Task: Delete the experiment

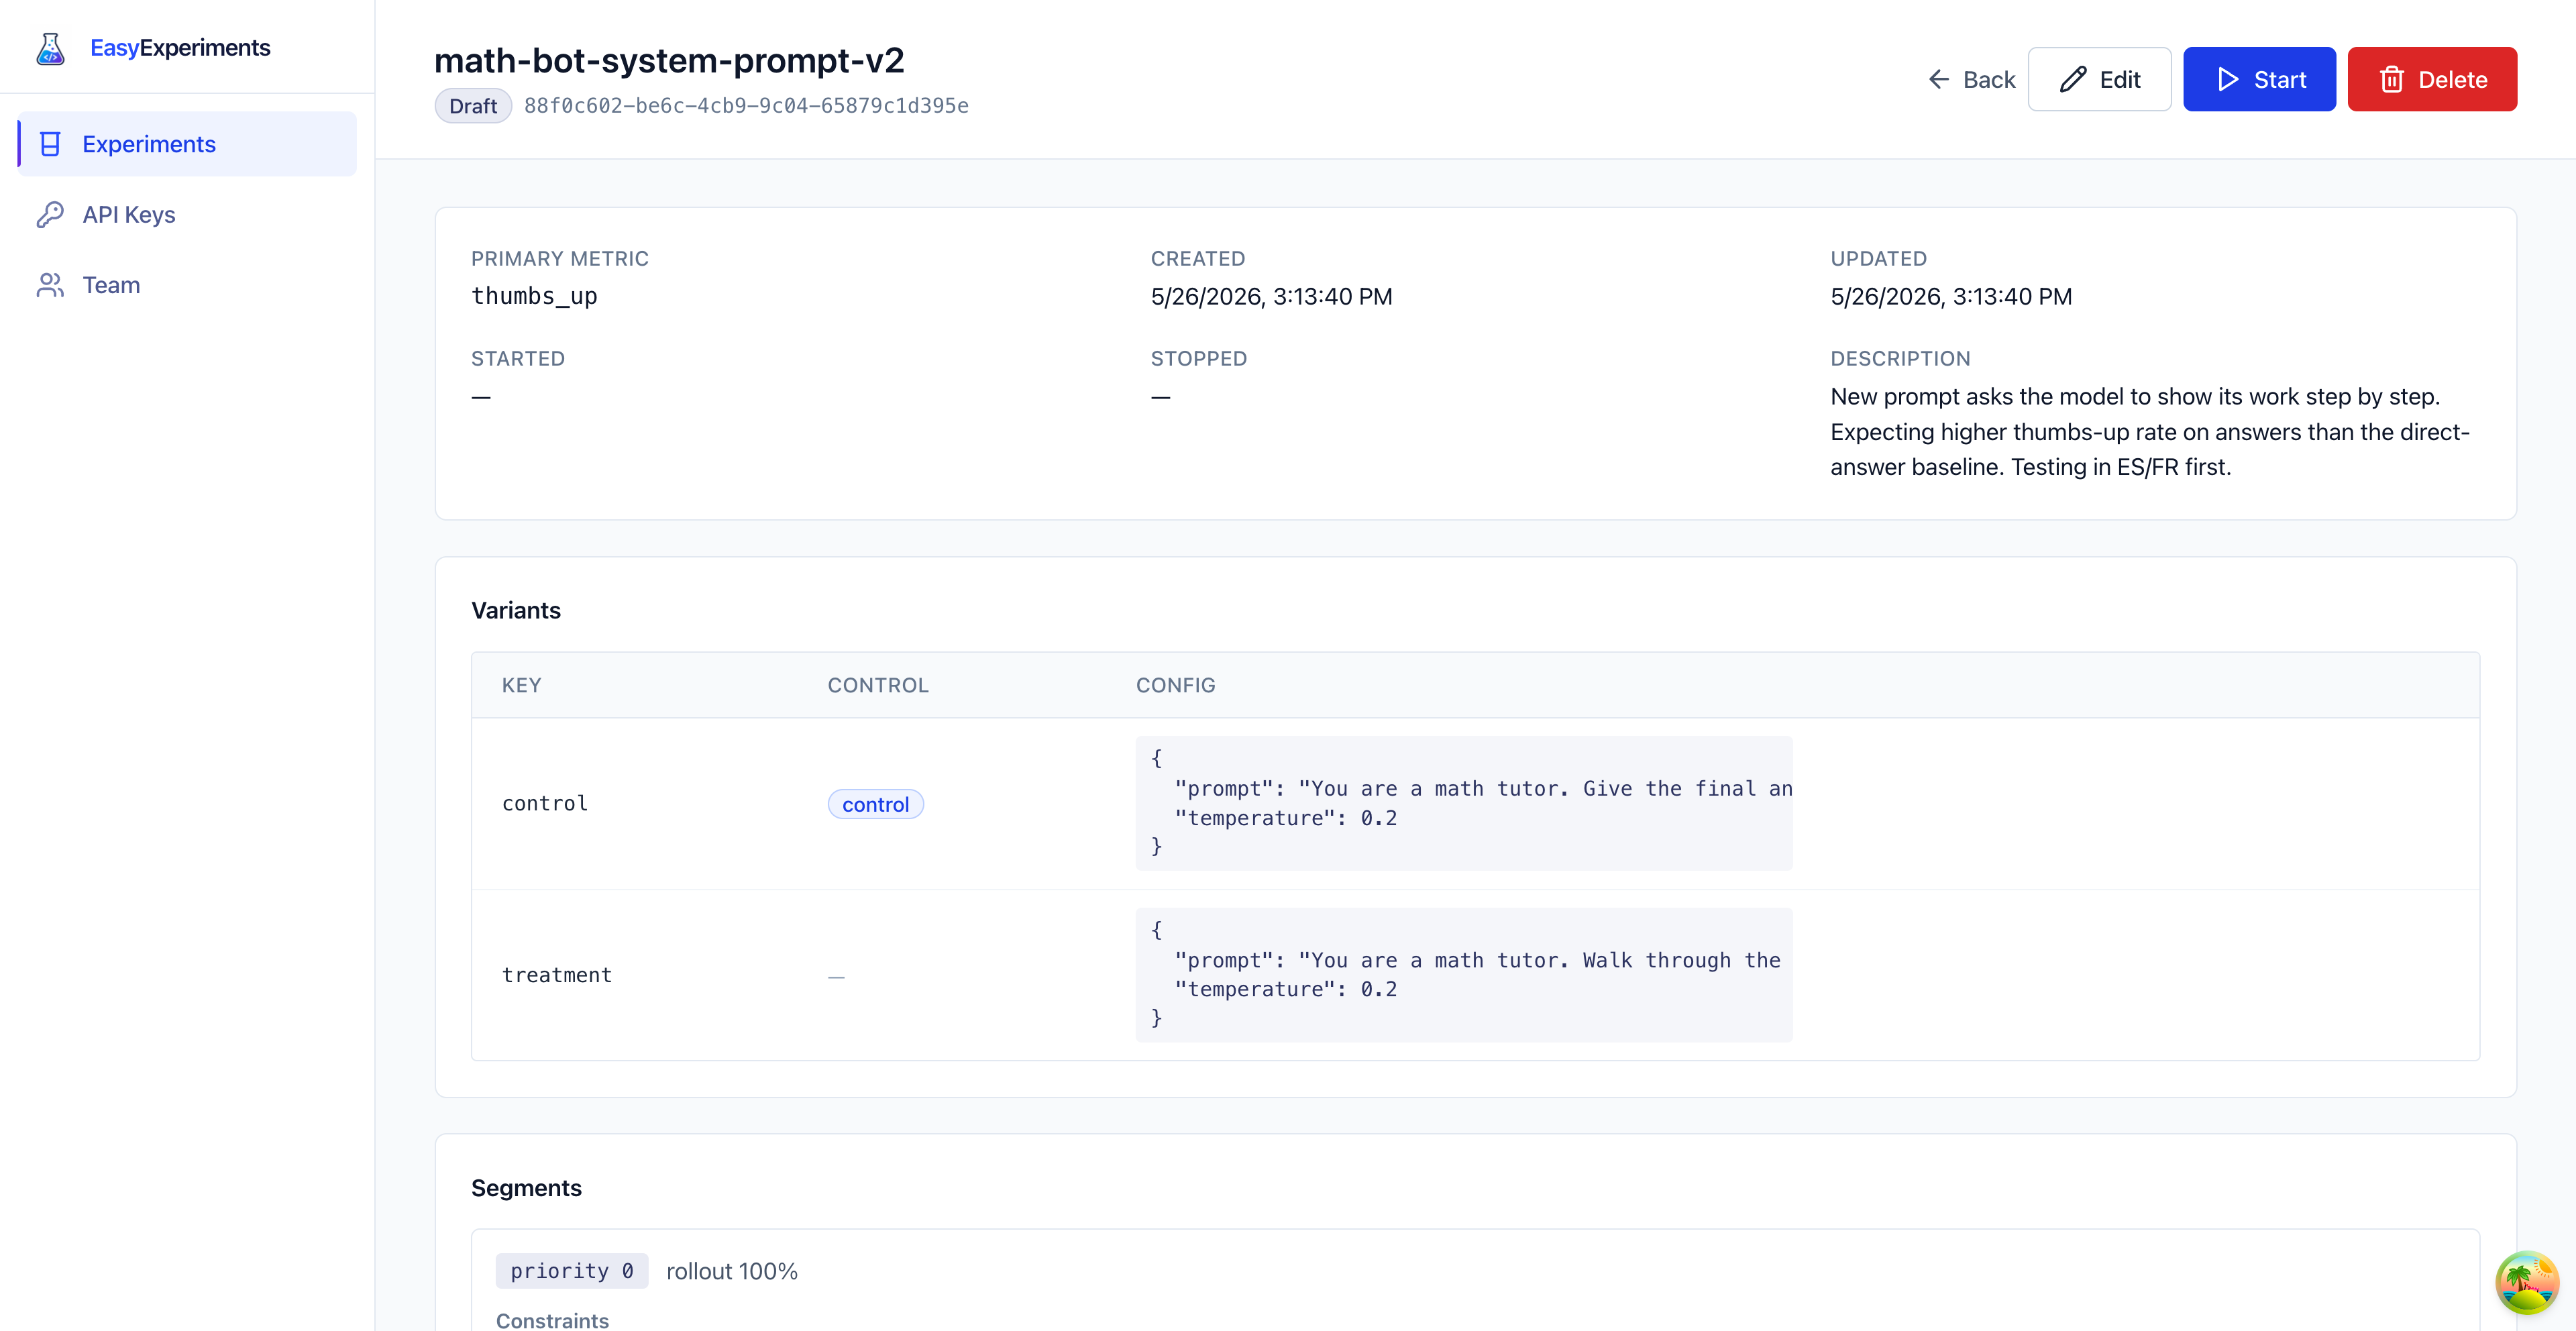Action: coord(2432,79)
